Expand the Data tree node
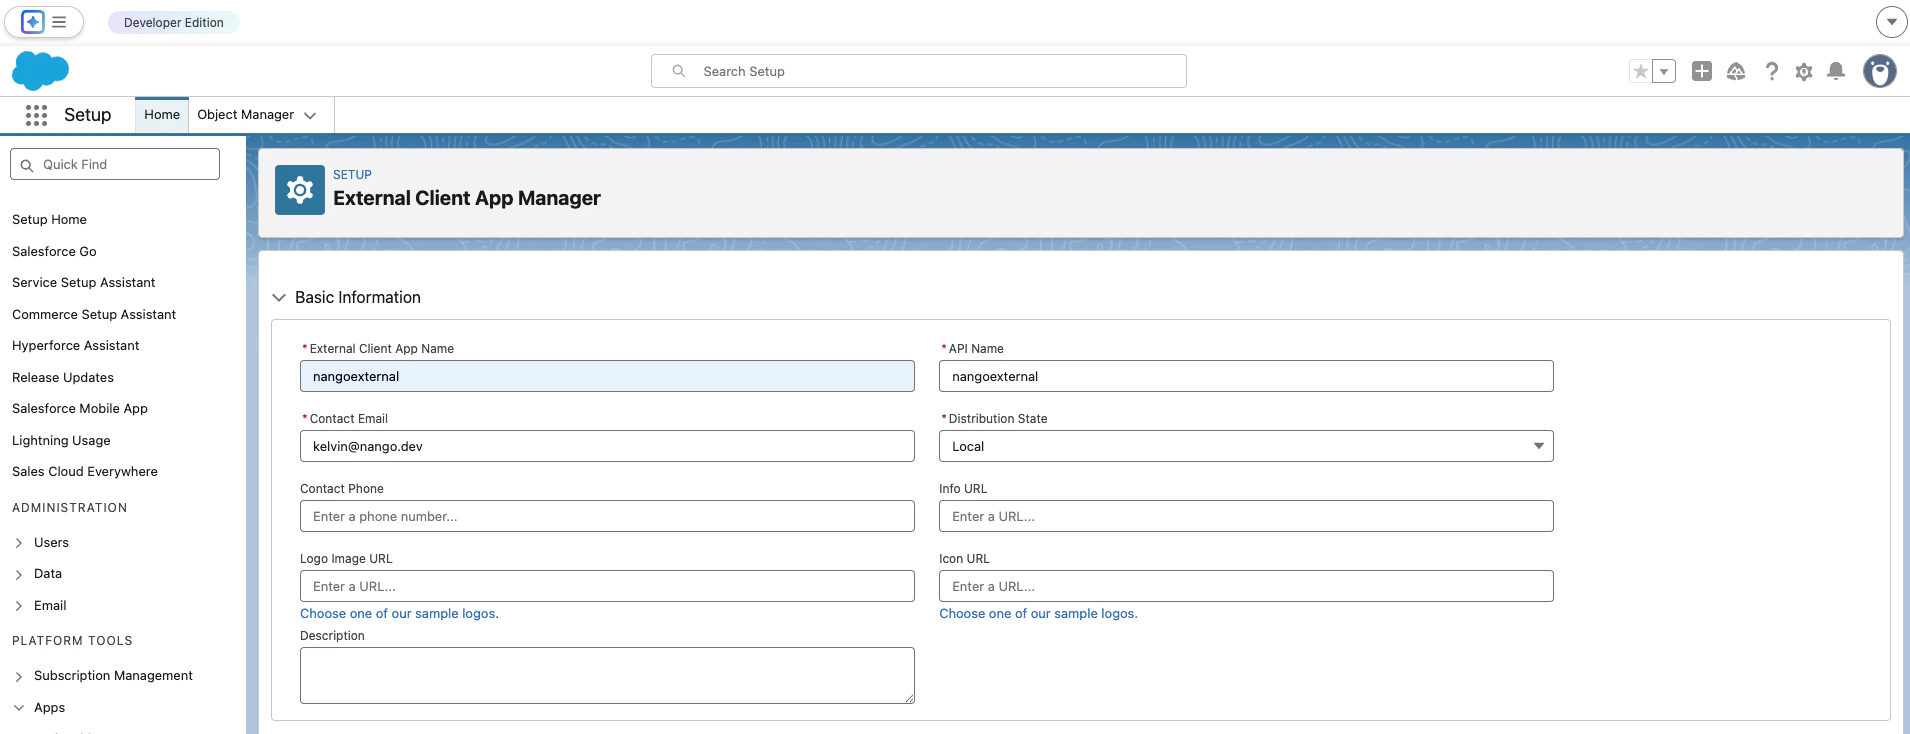Viewport: 1910px width, 734px height. point(19,574)
